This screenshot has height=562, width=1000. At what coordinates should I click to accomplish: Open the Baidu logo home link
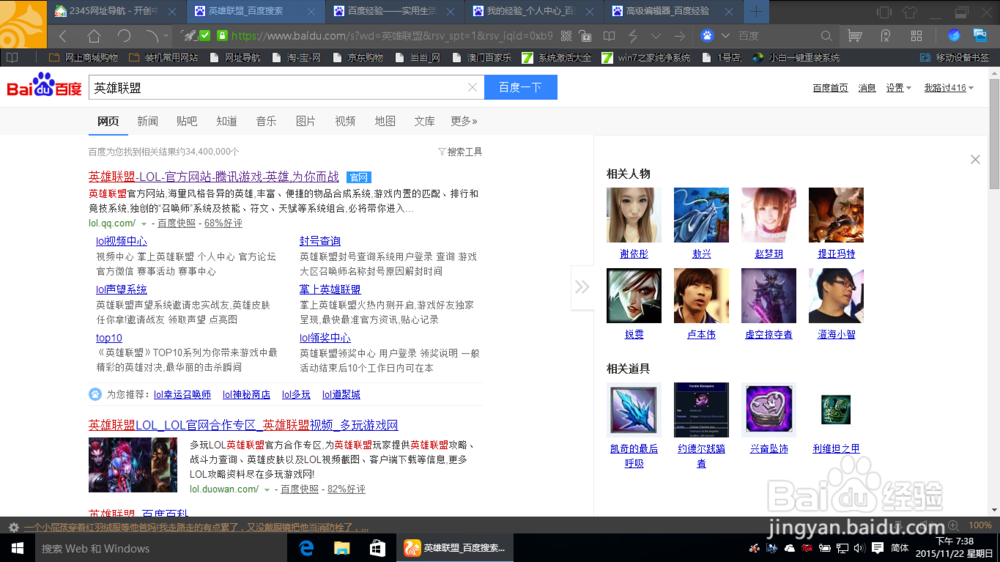coord(44,85)
